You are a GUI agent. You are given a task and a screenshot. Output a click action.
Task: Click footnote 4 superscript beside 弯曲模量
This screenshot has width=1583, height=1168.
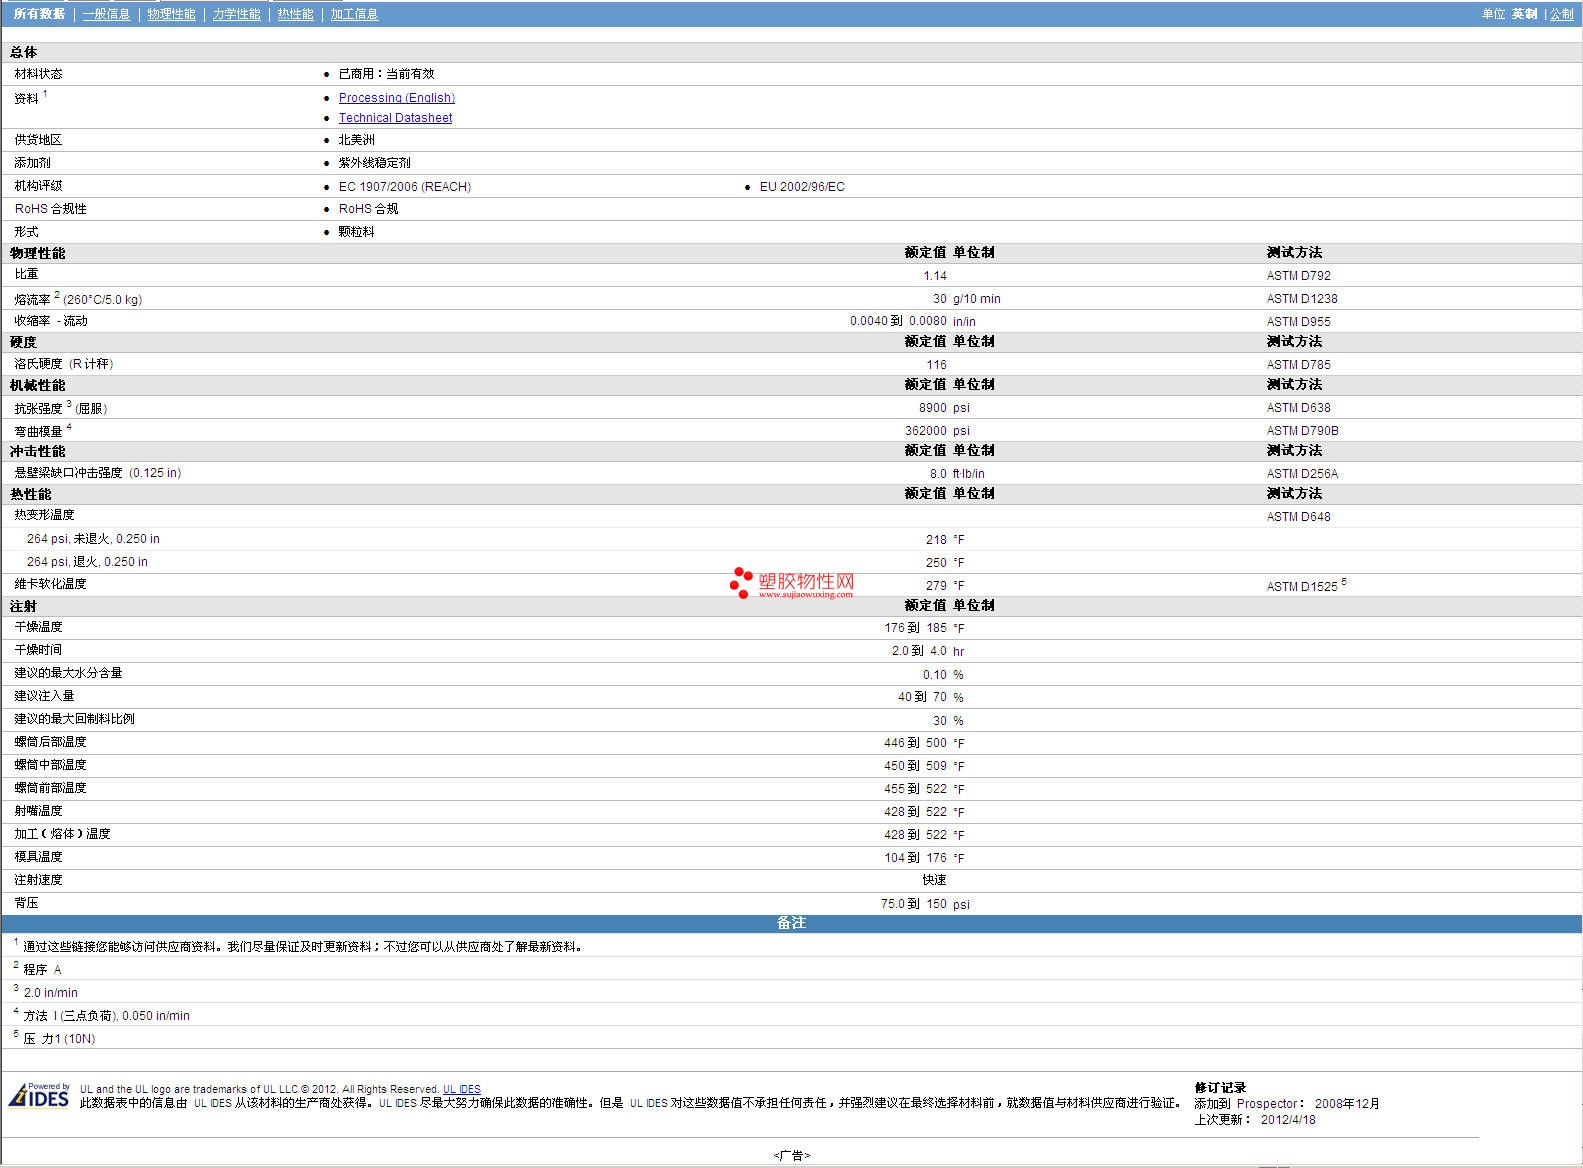[x=69, y=427]
